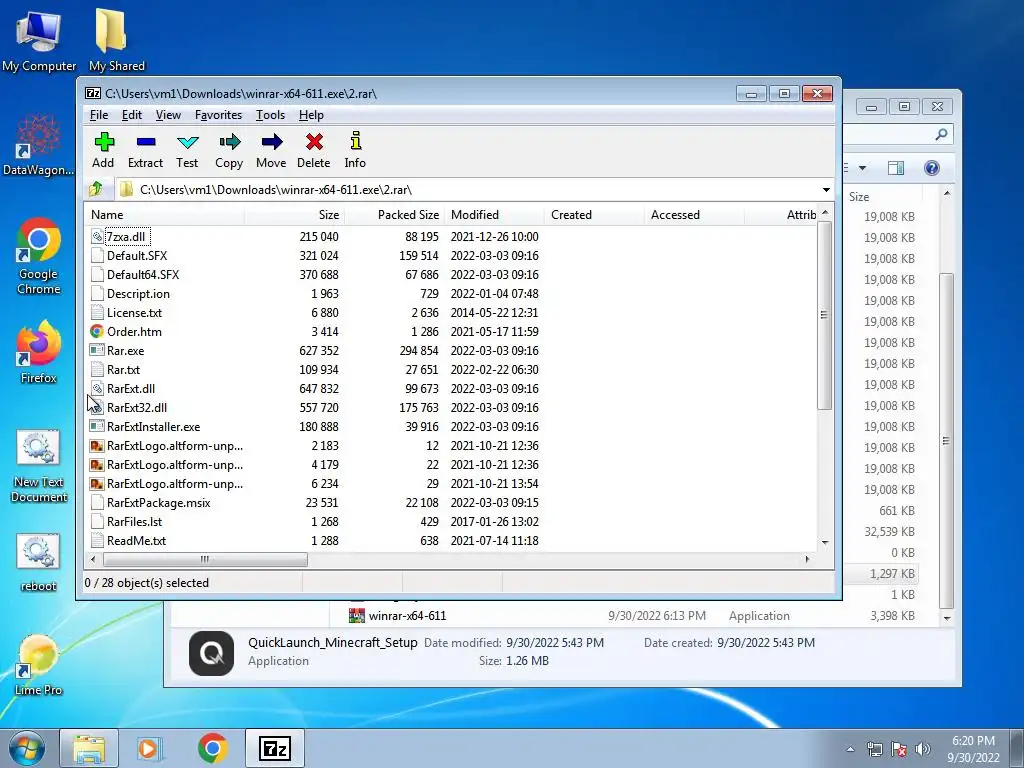Open the File menu
The image size is (1024, 768).
point(99,115)
